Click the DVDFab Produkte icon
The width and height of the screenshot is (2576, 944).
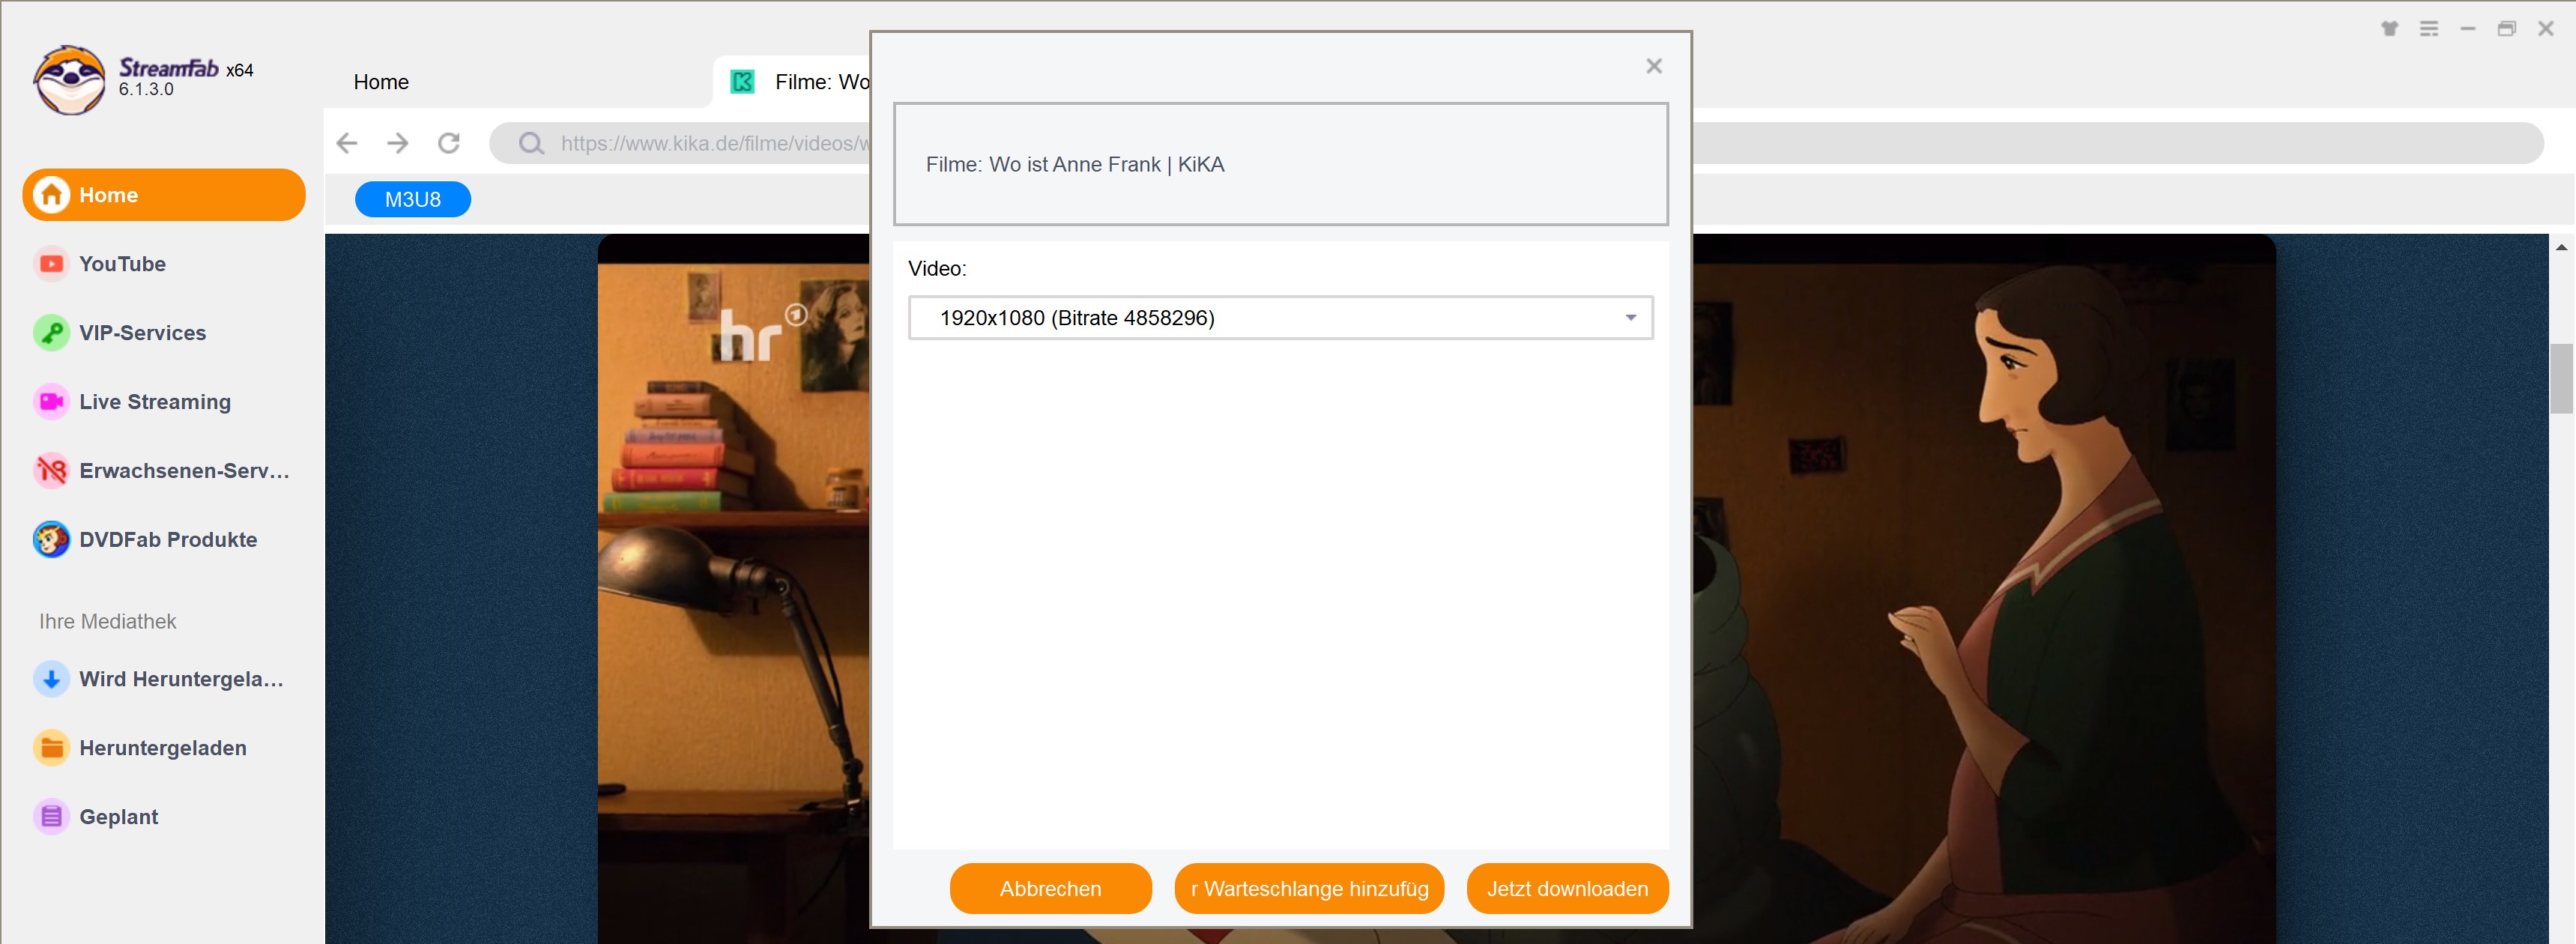point(51,539)
